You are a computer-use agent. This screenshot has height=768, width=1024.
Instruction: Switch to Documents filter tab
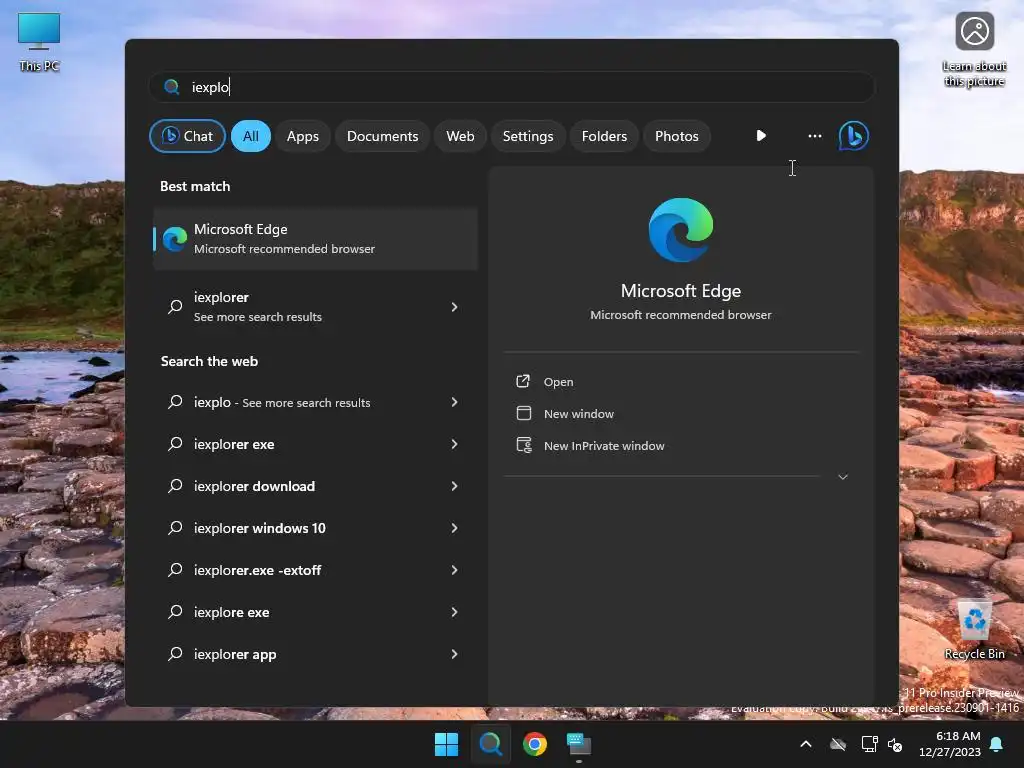pyautogui.click(x=382, y=136)
